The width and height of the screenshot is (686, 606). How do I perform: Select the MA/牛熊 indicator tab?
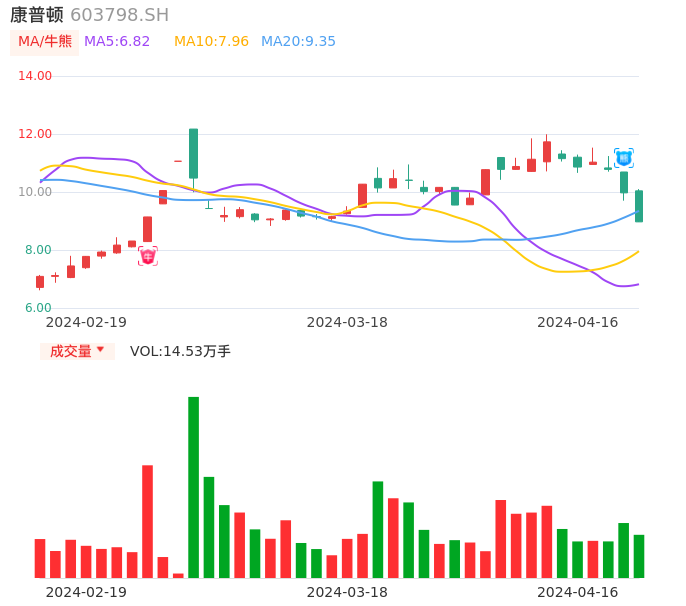click(45, 42)
